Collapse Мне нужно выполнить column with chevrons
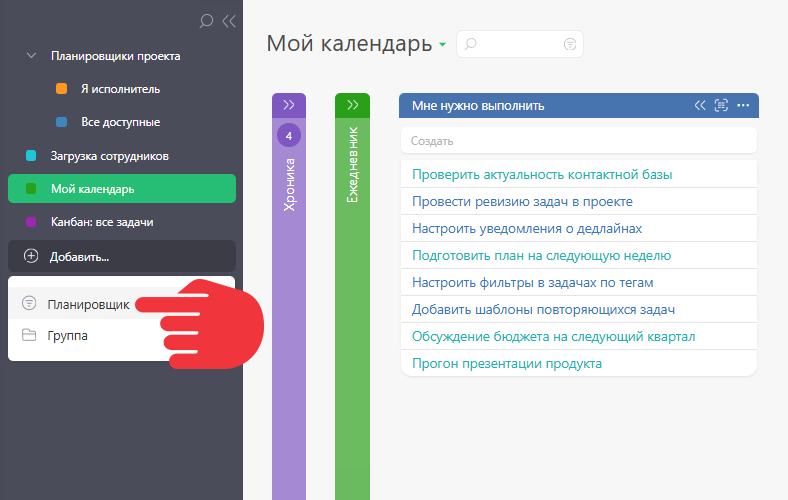Screen dimensions: 788x500 click(x=700, y=106)
